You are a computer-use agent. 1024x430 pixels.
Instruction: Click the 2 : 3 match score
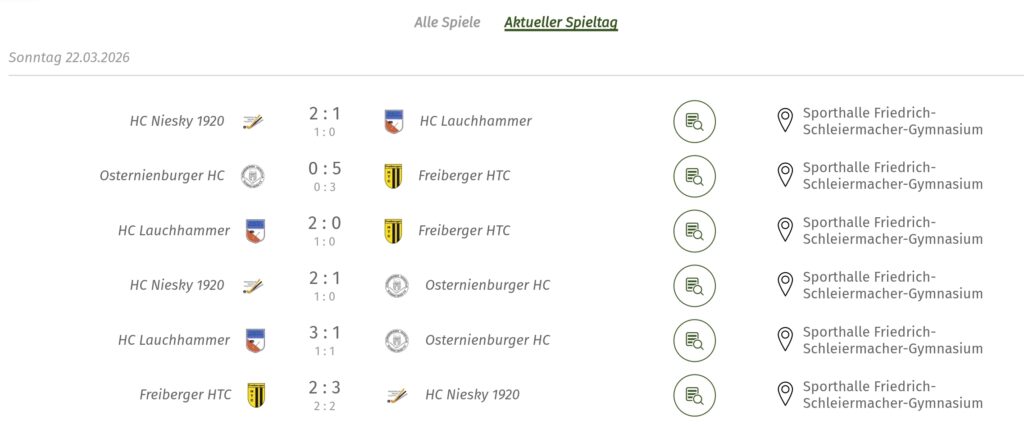click(324, 388)
